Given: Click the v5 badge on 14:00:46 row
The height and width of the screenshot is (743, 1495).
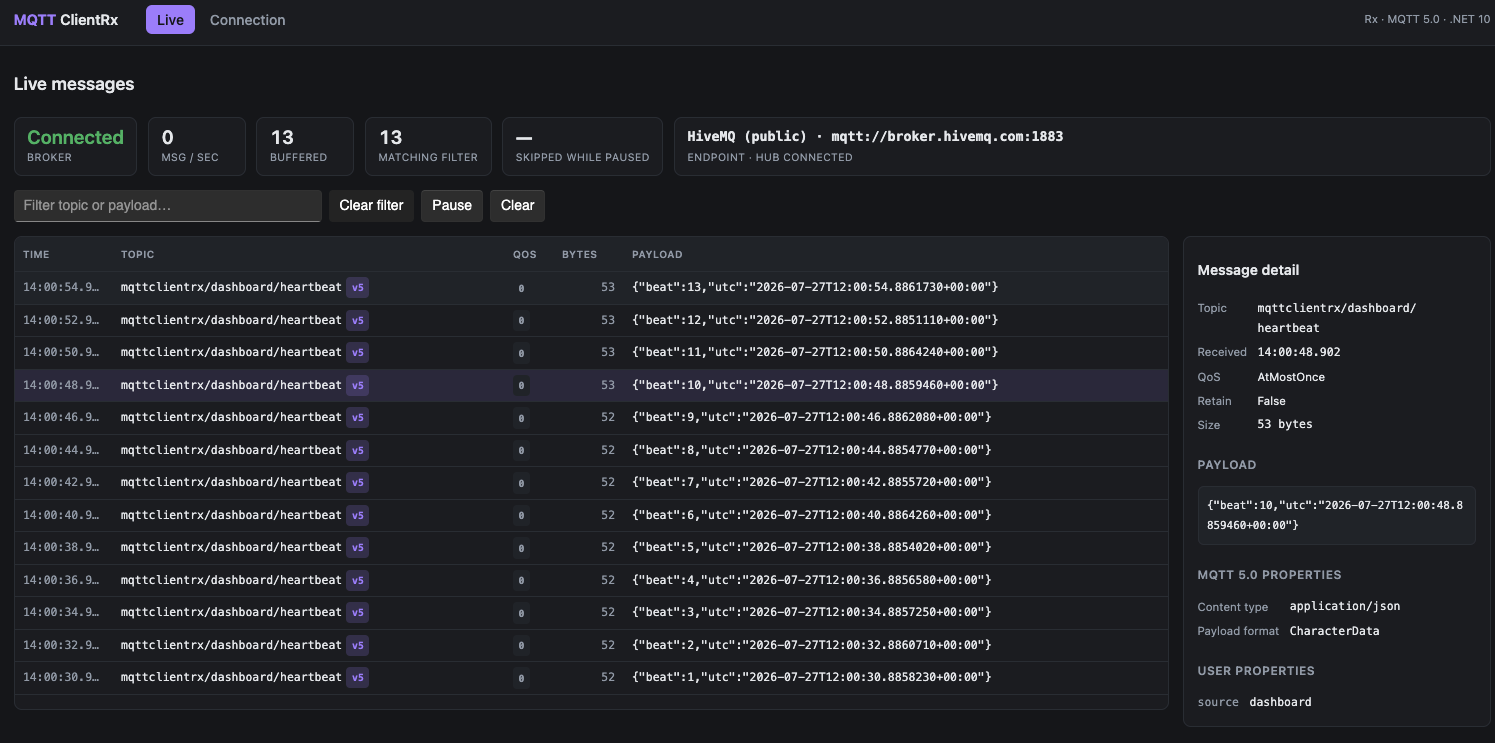Looking at the screenshot, I should (x=358, y=418).
